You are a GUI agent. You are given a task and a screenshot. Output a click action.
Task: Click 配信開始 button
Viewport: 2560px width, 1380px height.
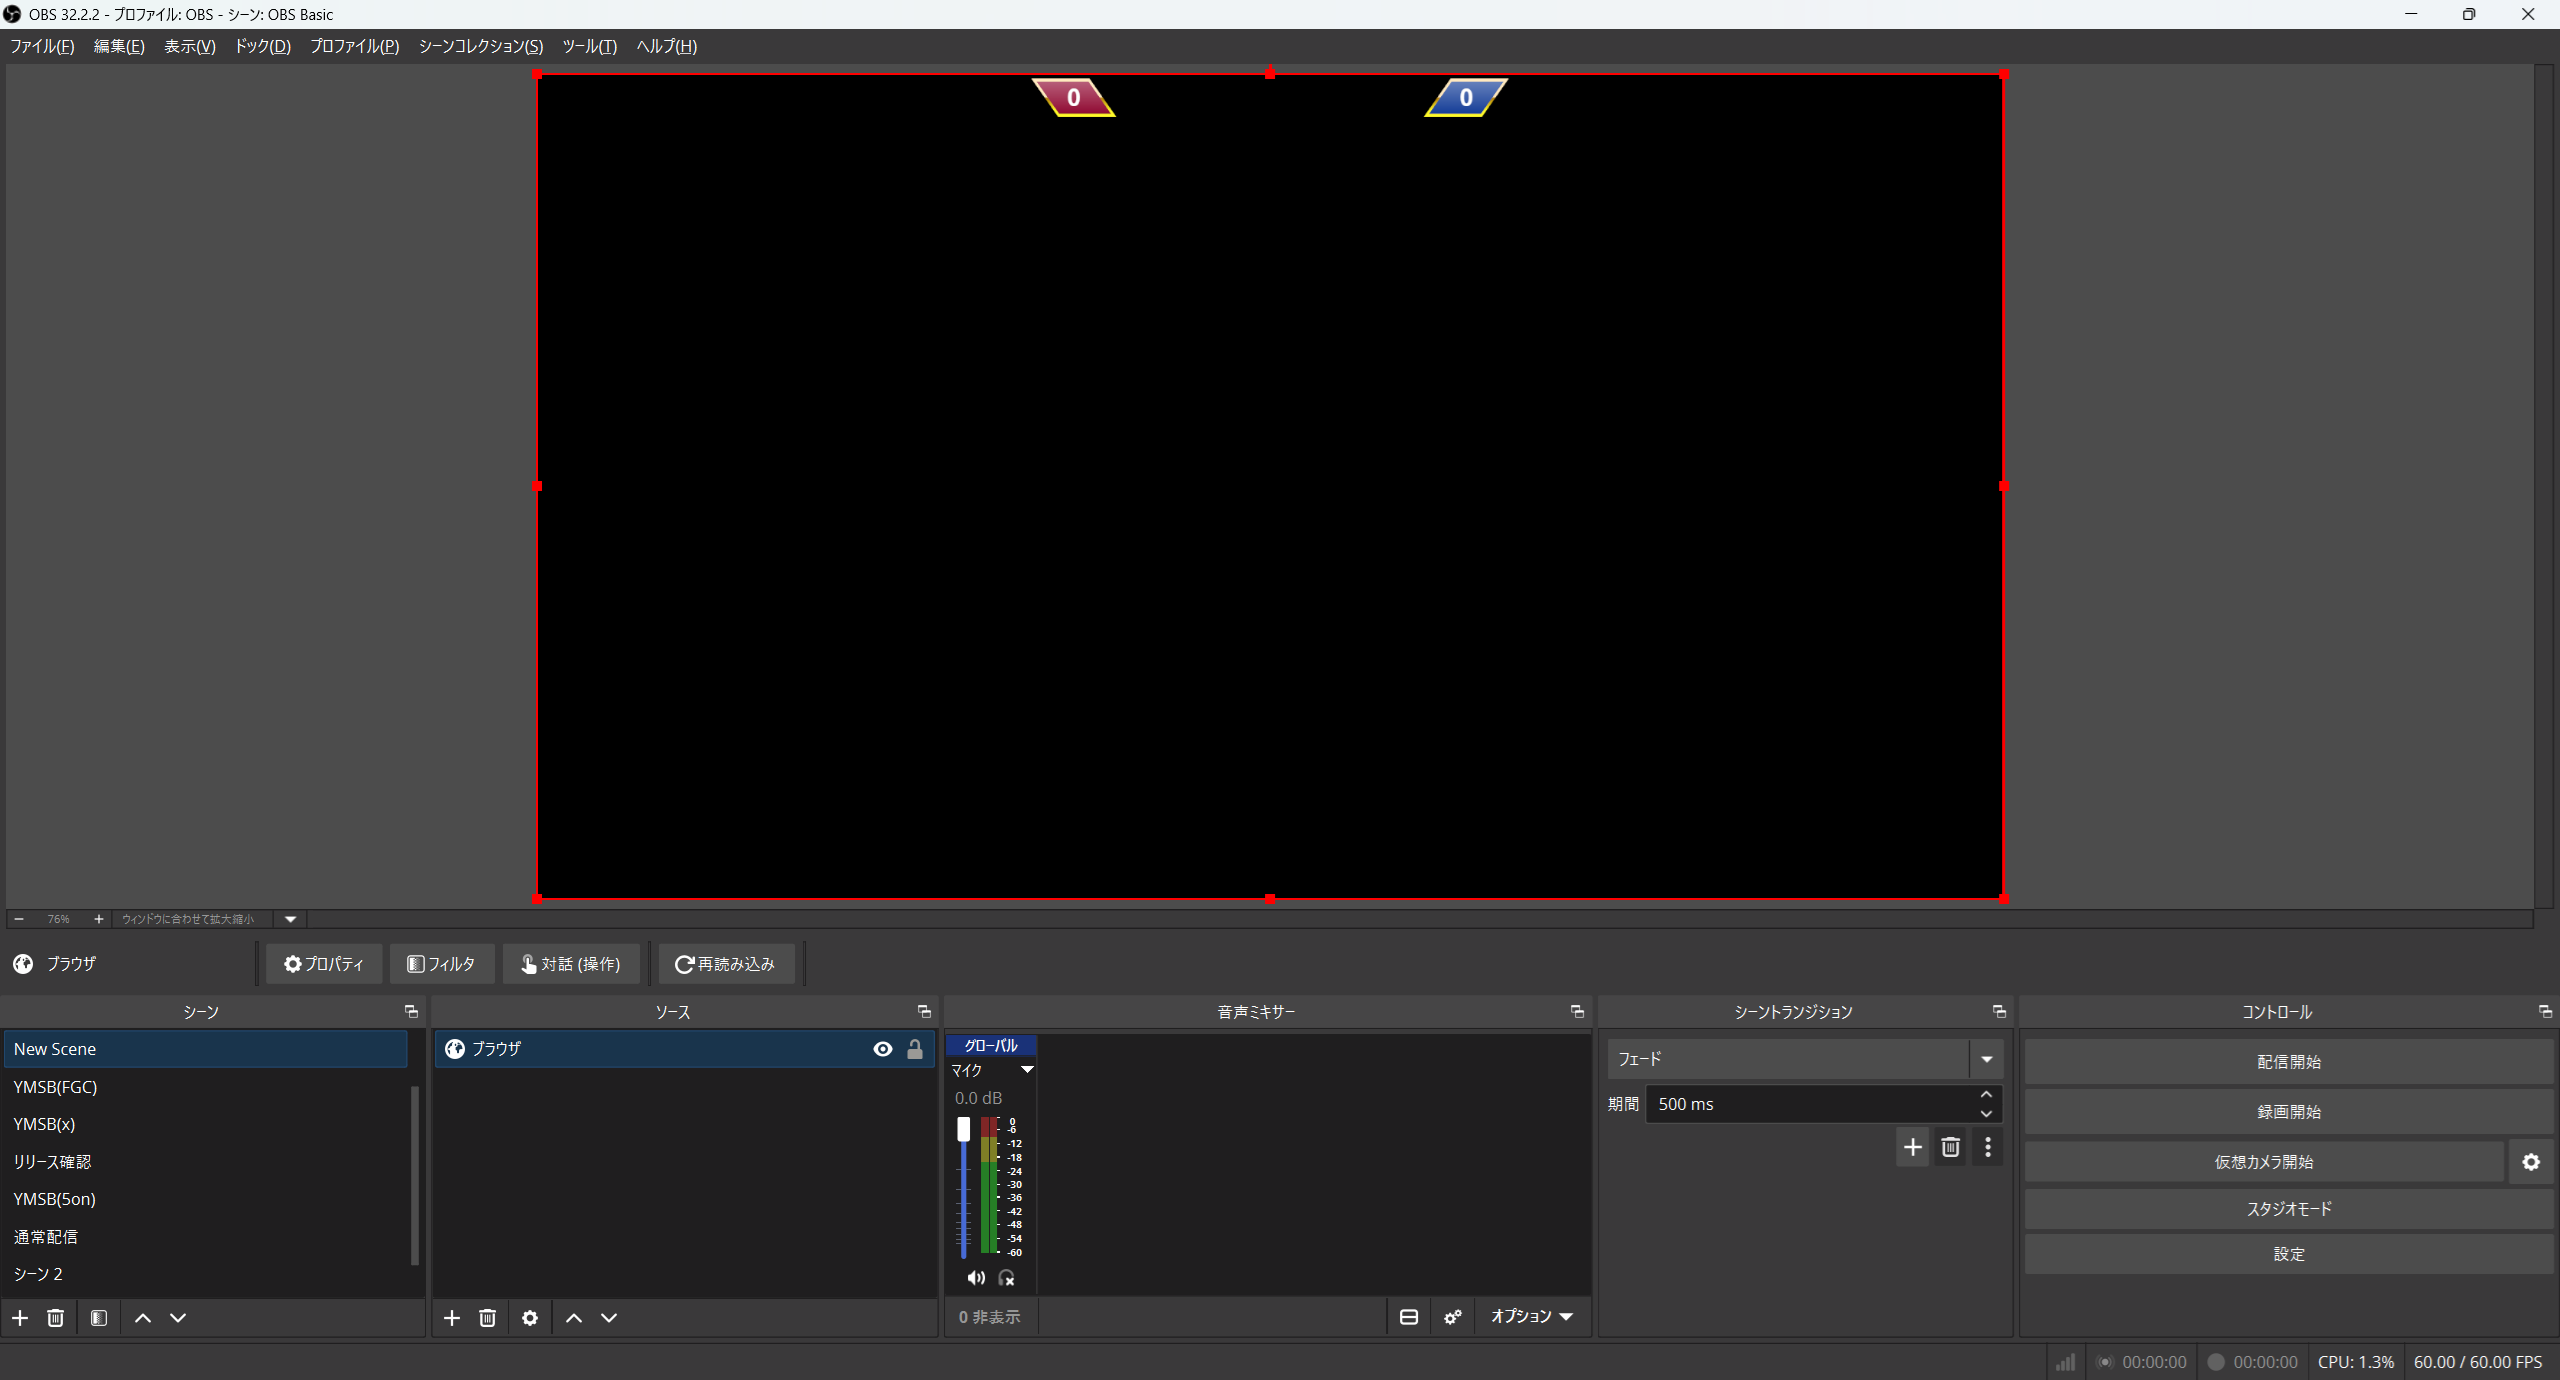pos(2289,1062)
